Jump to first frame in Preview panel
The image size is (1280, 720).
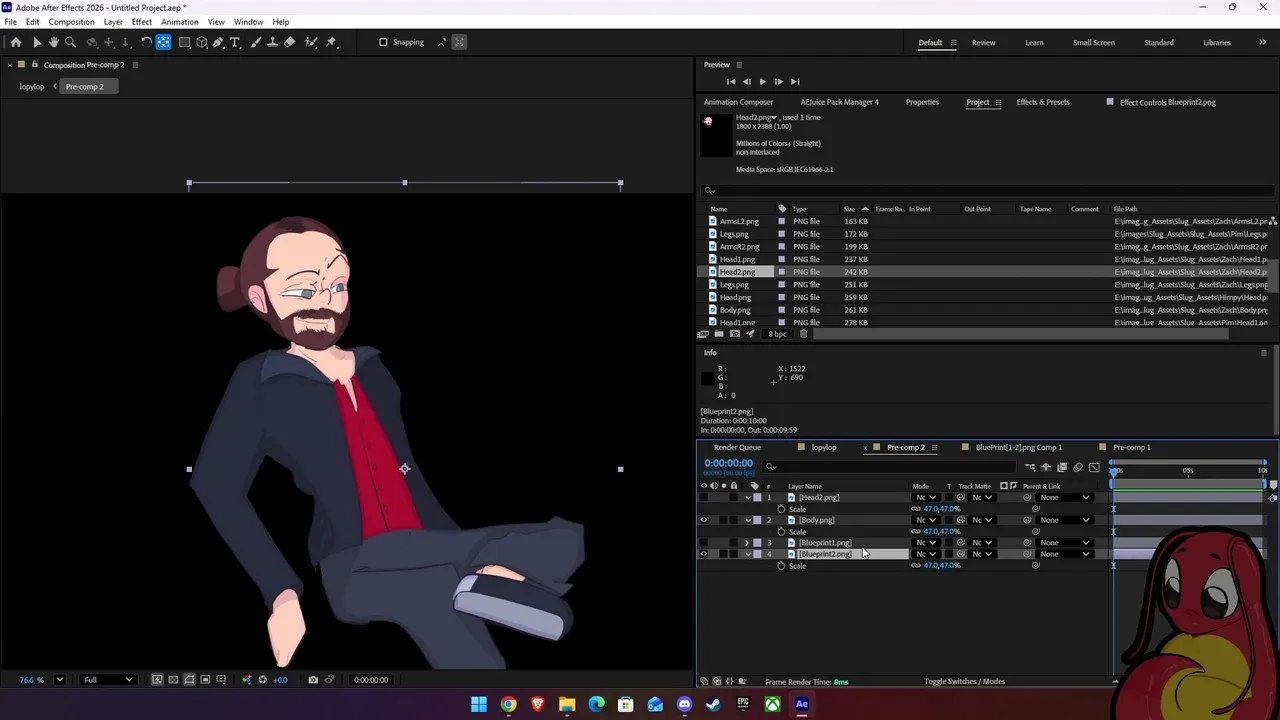(731, 81)
